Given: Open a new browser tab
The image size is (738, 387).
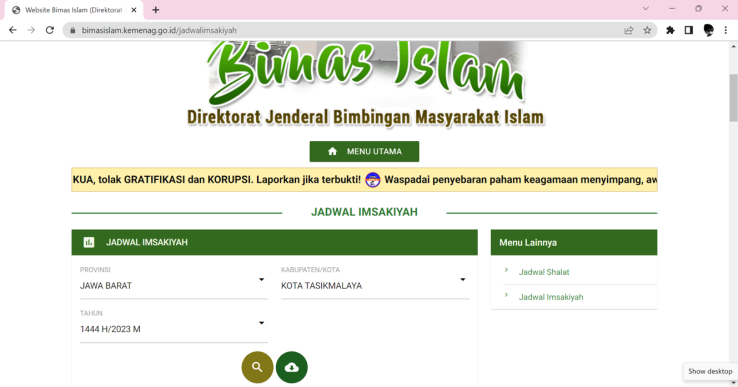Looking at the screenshot, I should pos(156,9).
